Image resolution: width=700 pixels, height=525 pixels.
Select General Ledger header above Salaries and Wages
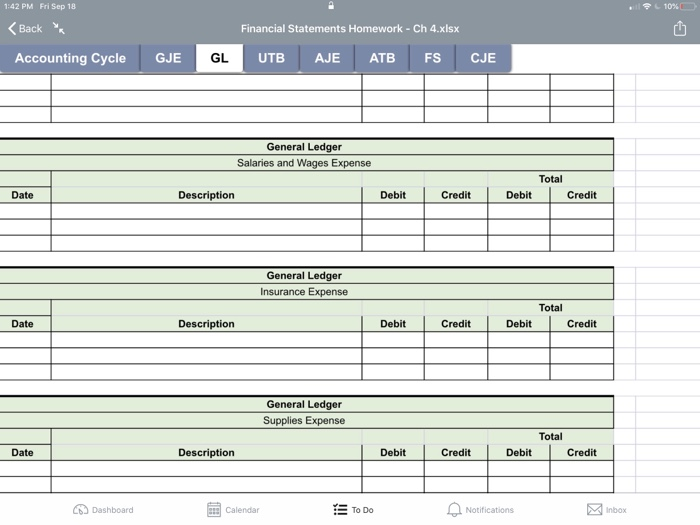[x=307, y=147]
